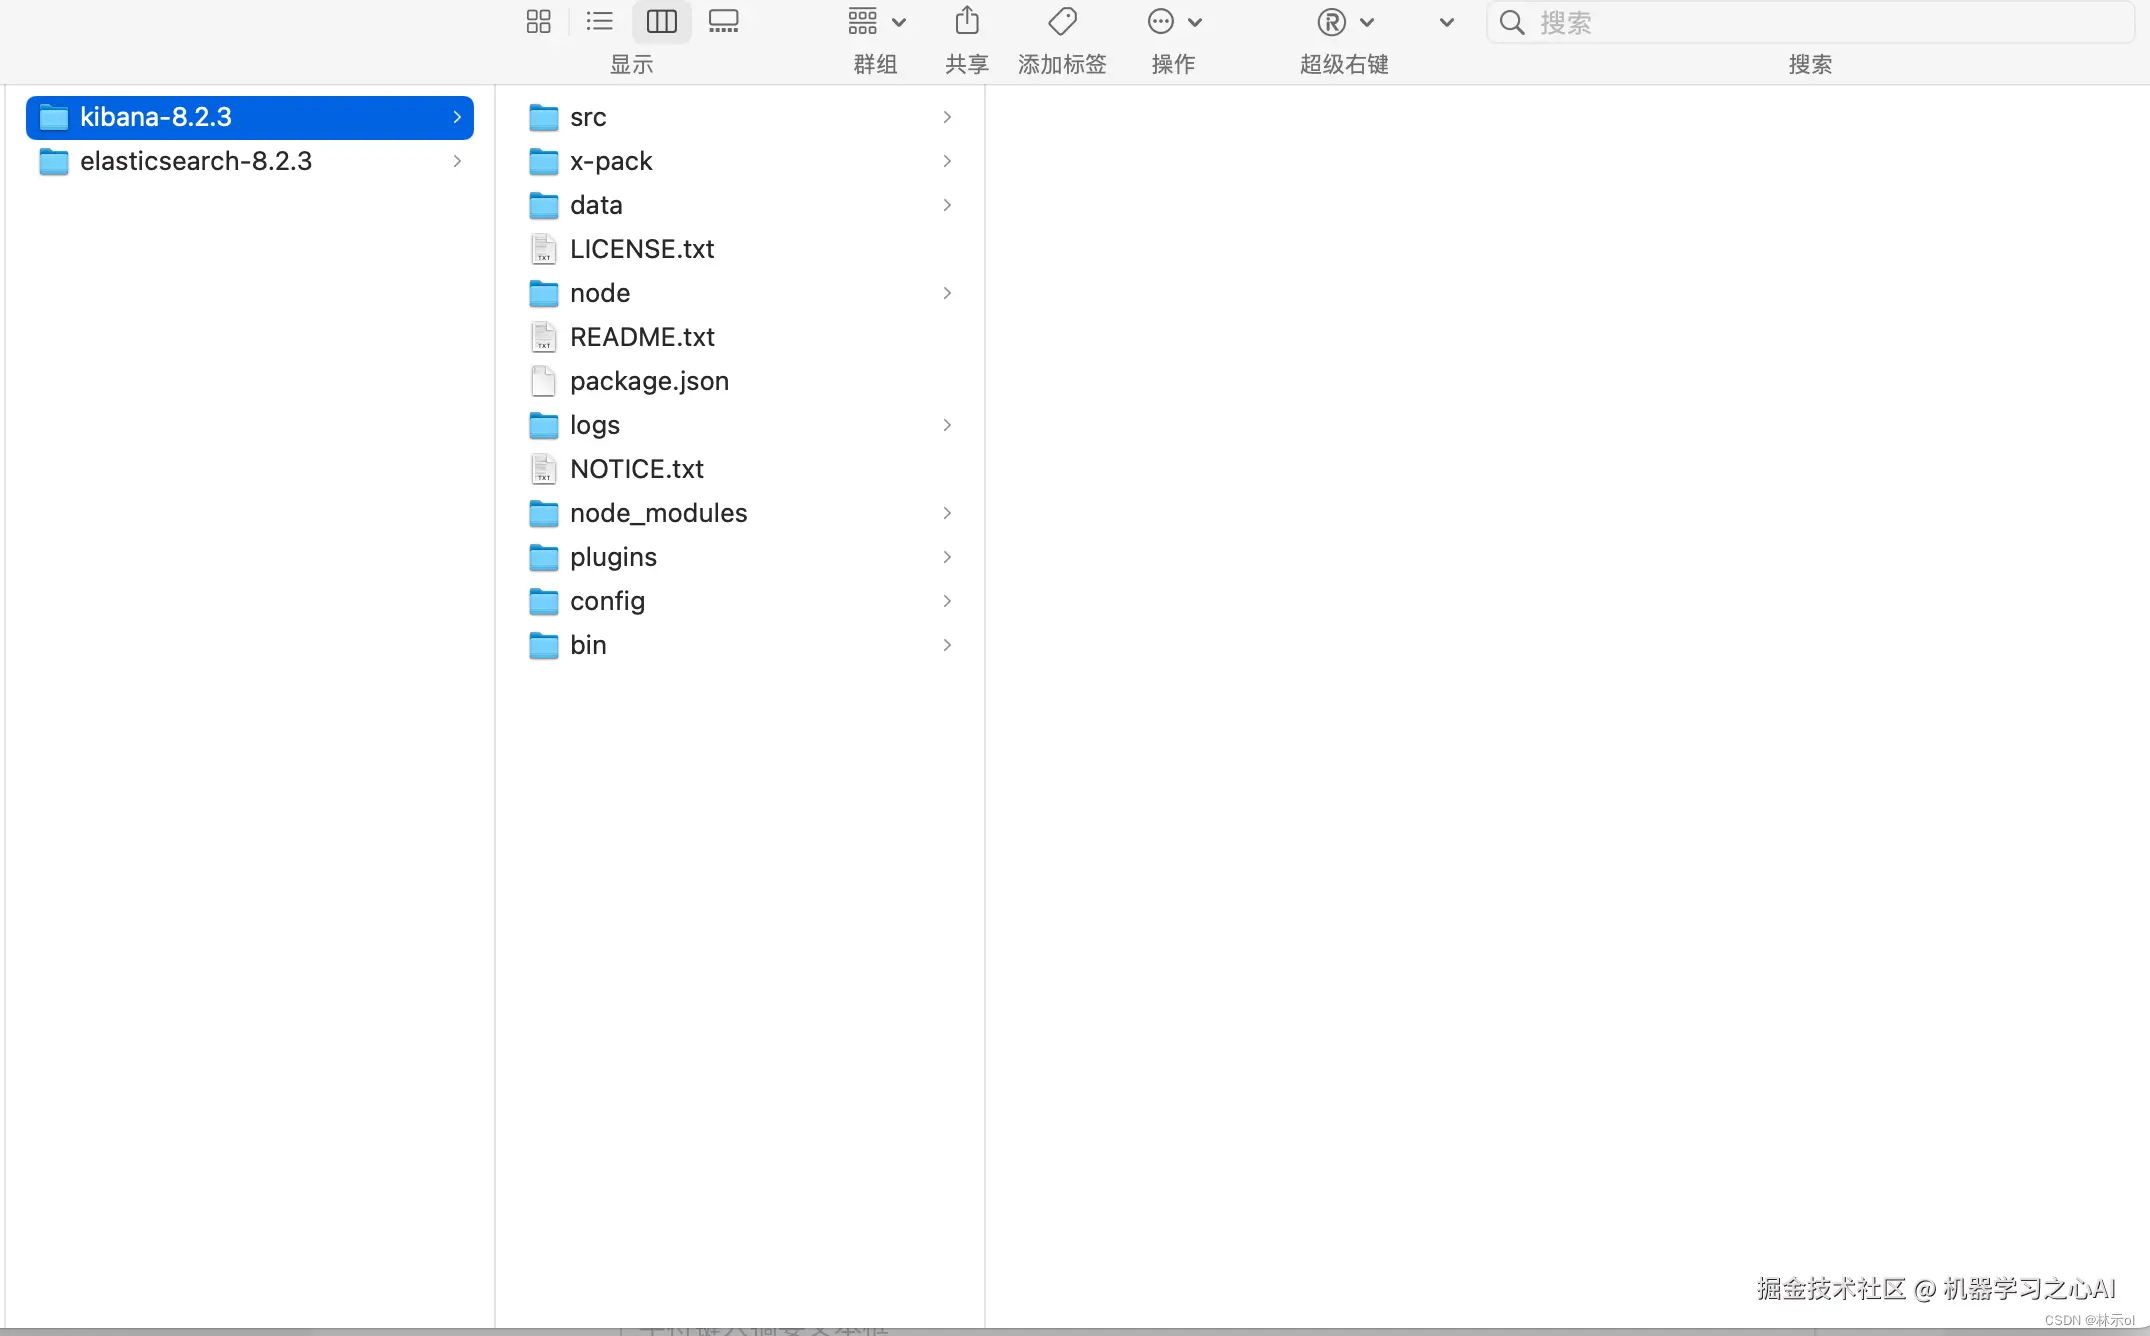Image resolution: width=2150 pixels, height=1336 pixels.
Task: Select column view mode
Action: pyautogui.click(x=661, y=21)
